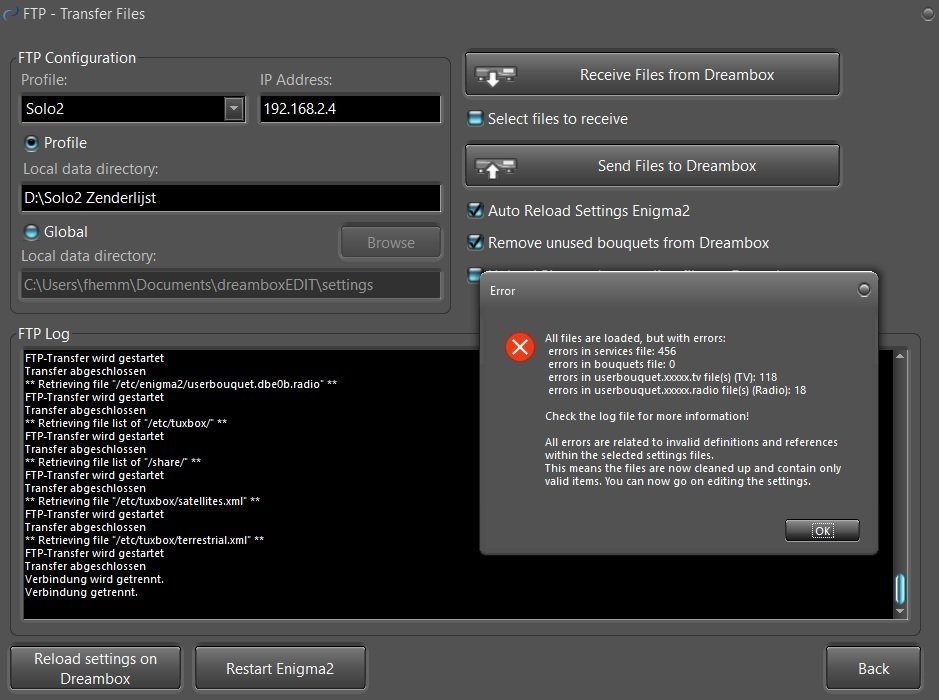The height and width of the screenshot is (700, 939).
Task: Click Reload settings on Dreambox button
Action: tap(95, 668)
